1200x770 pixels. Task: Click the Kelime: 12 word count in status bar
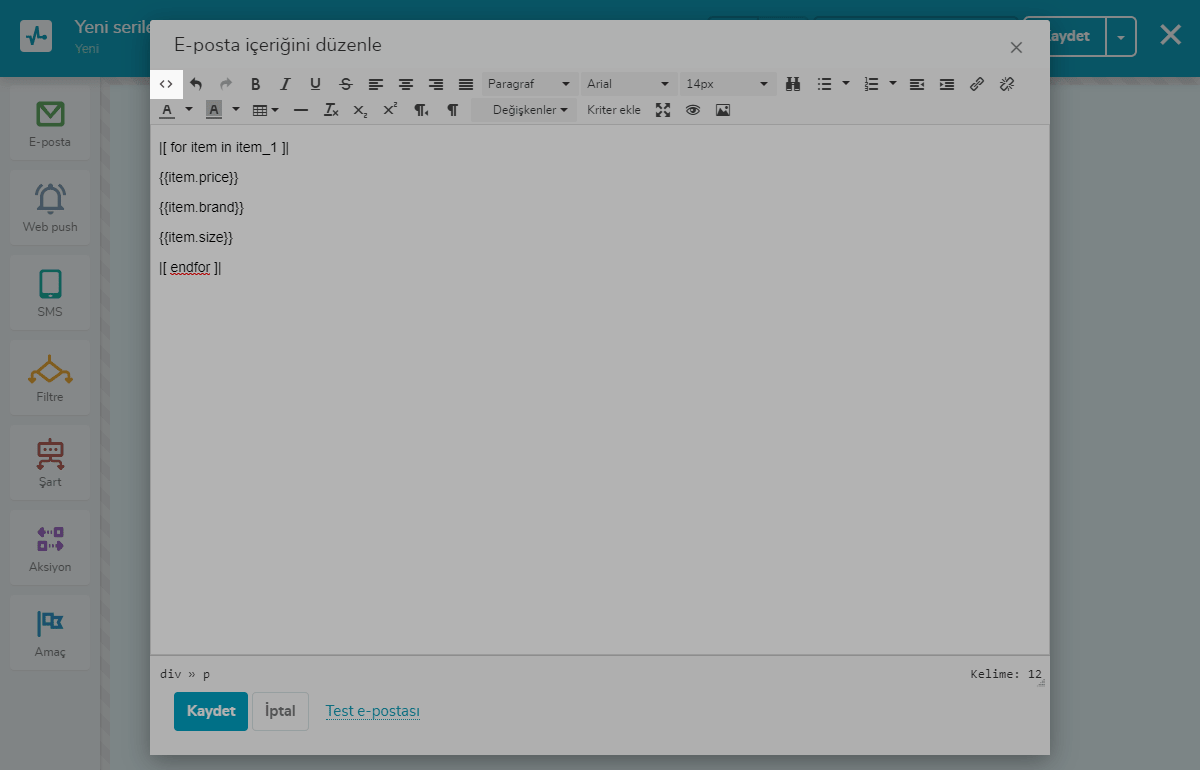1005,674
